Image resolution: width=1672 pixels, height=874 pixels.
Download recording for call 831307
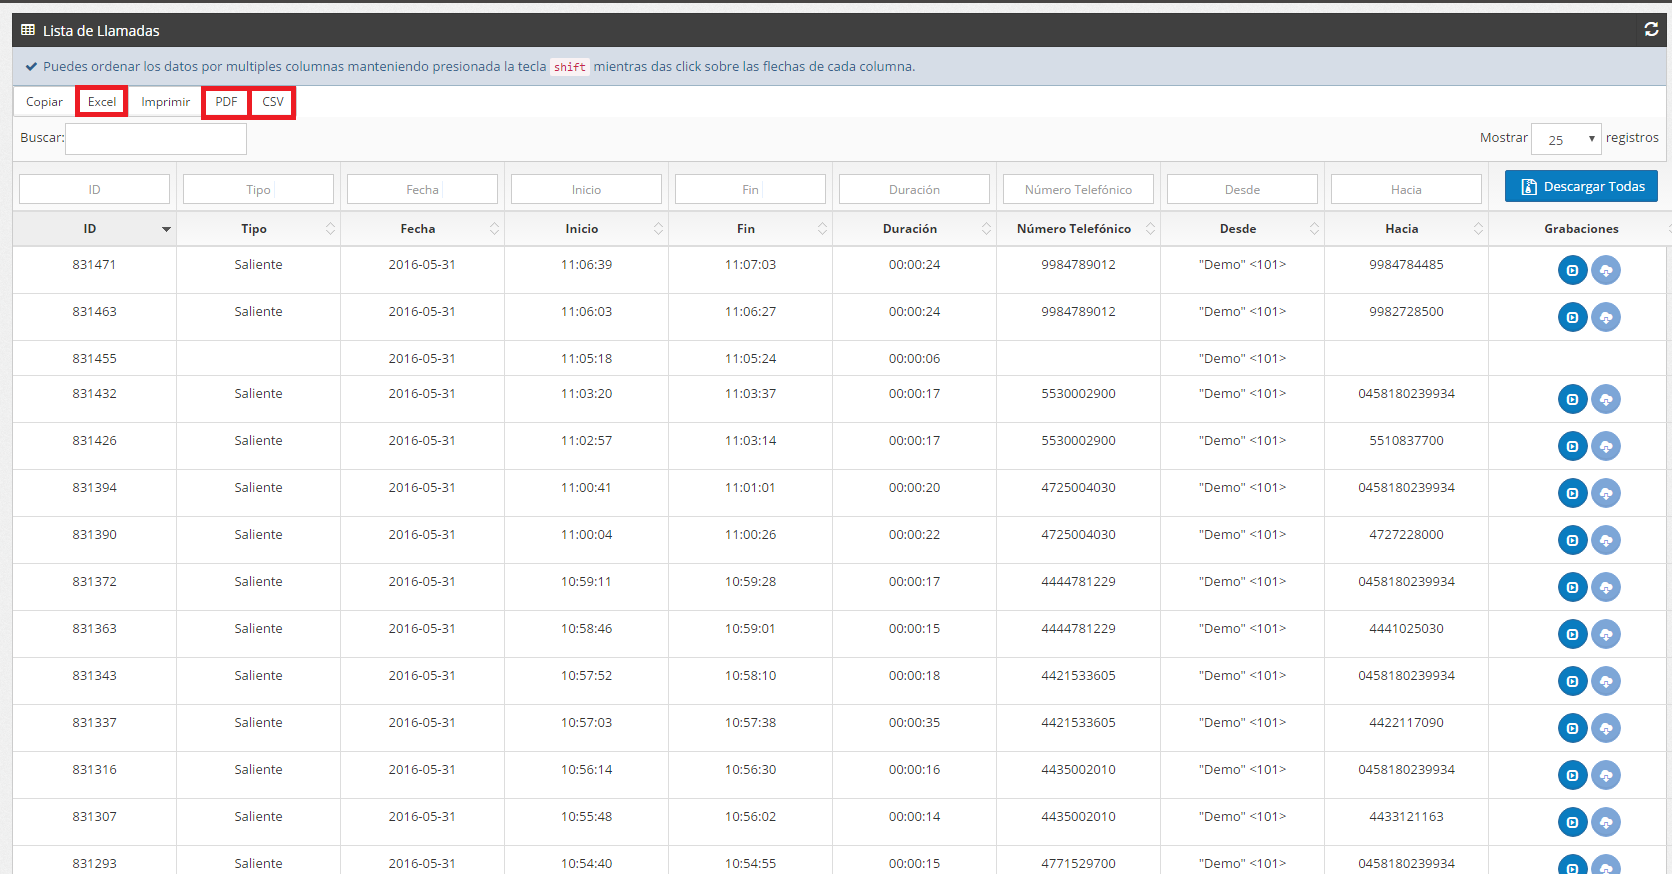point(1606,822)
